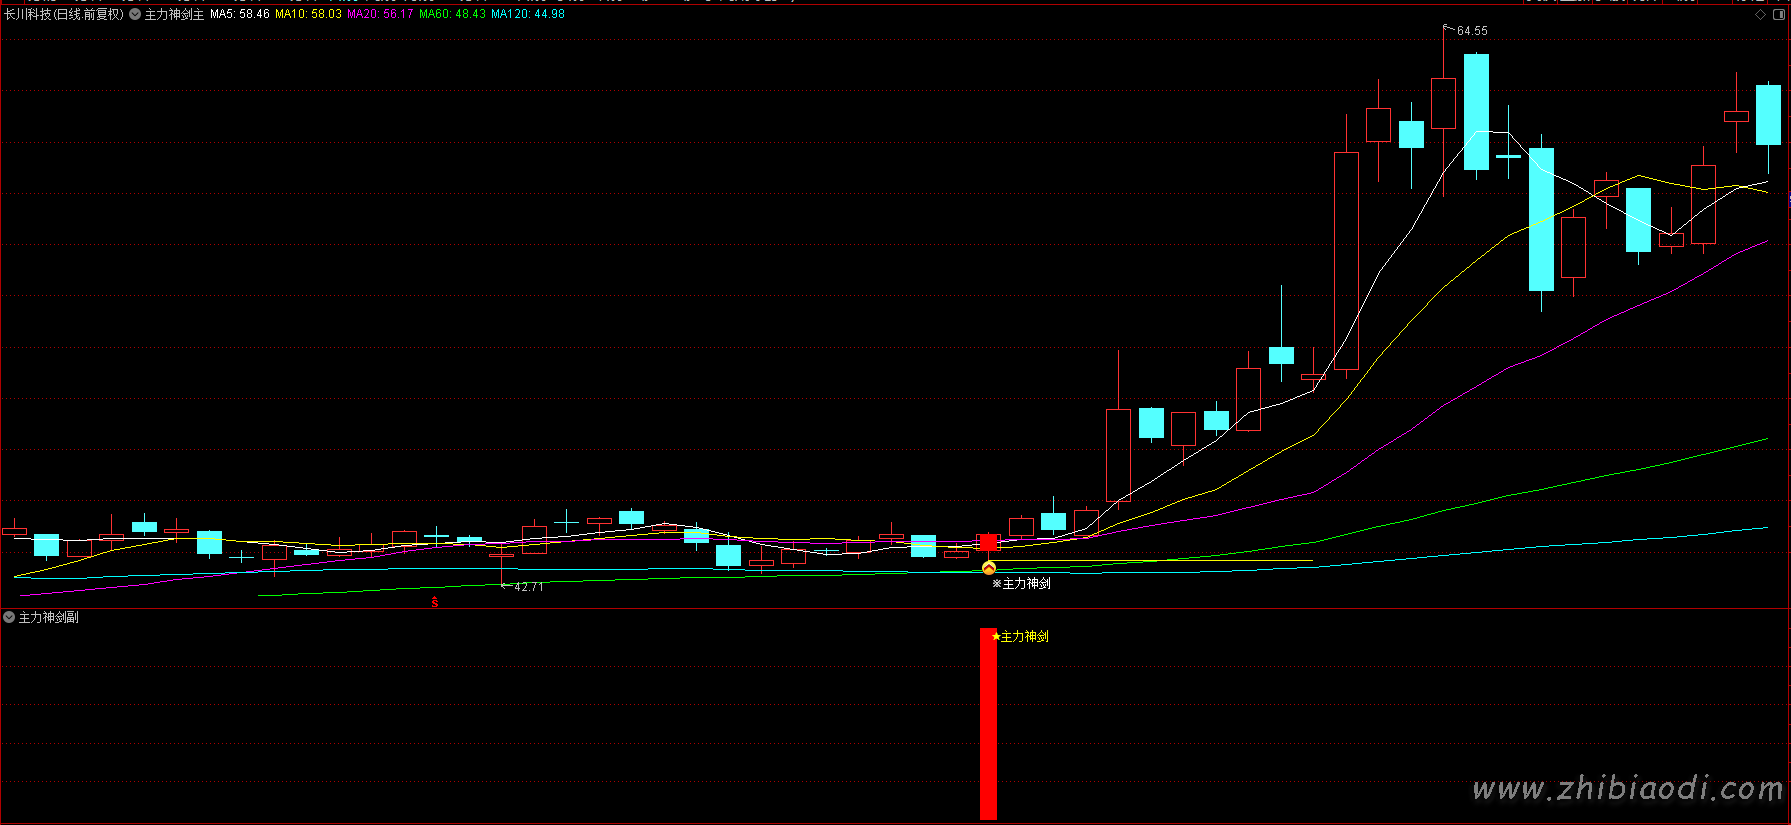
Task: Click the 64.55 high price label
Action: pos(1471,31)
